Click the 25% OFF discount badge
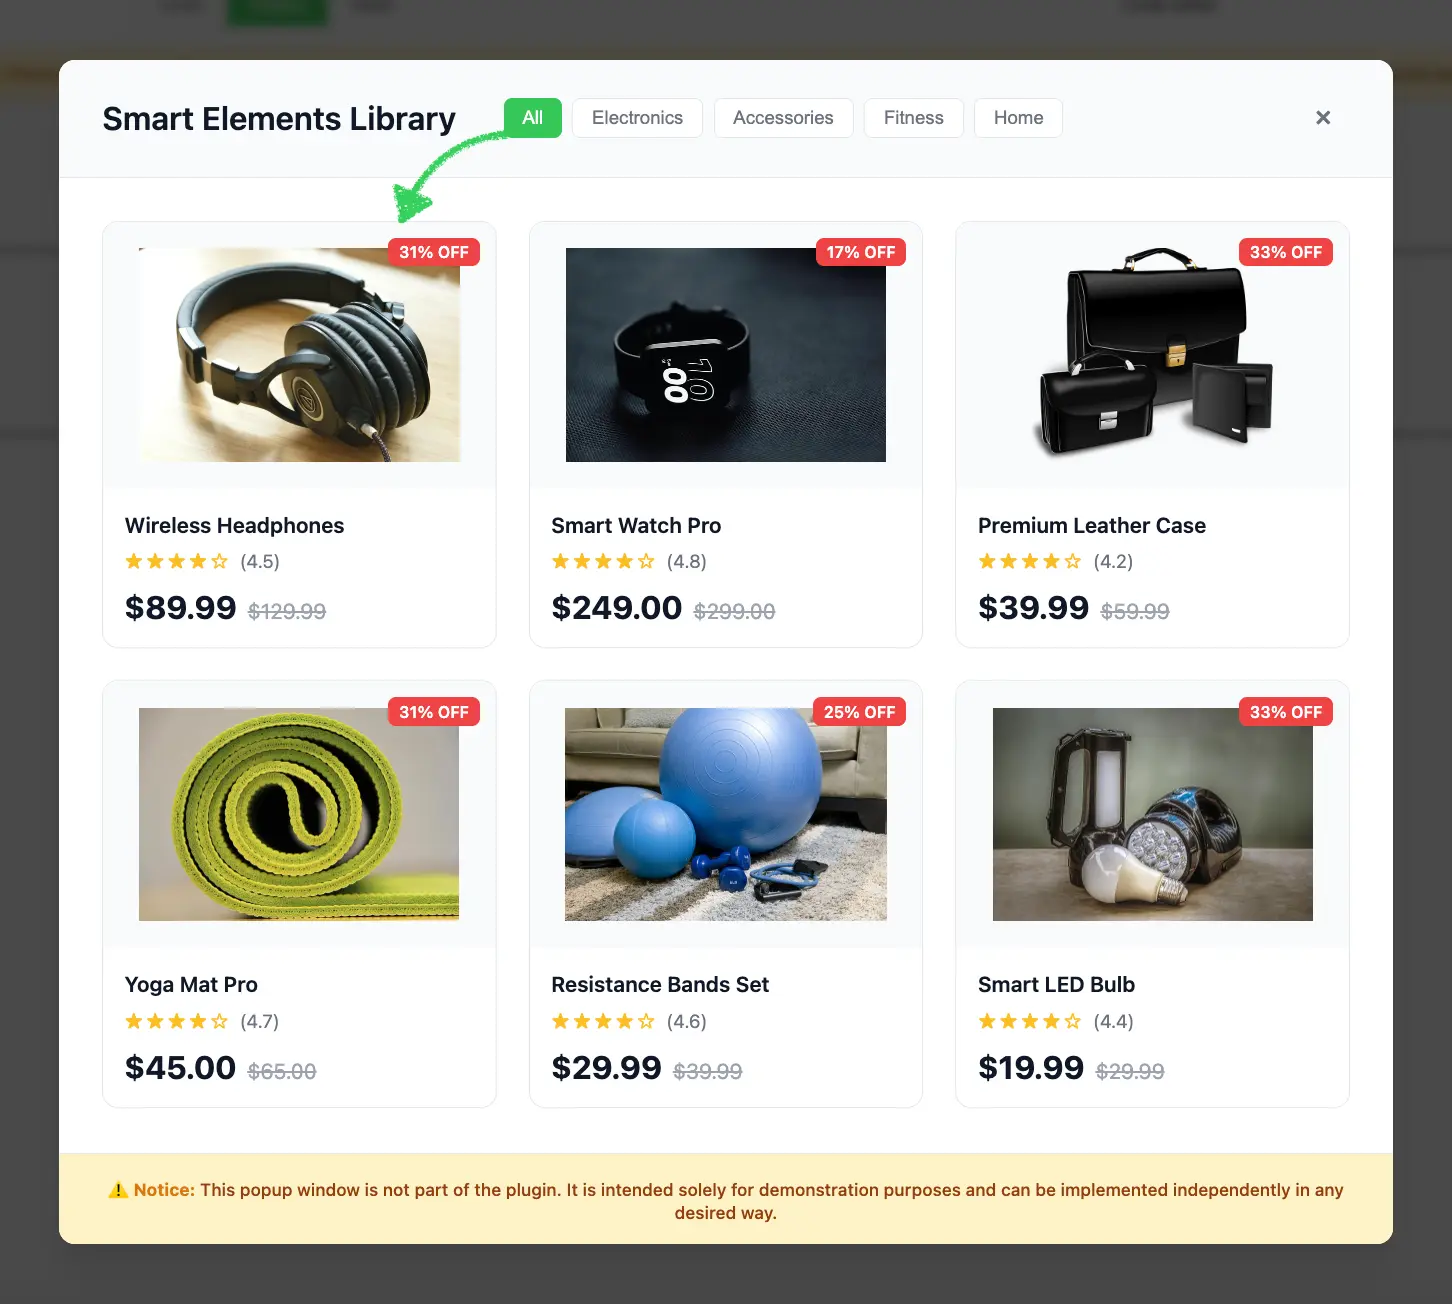This screenshot has width=1452, height=1304. click(x=860, y=712)
